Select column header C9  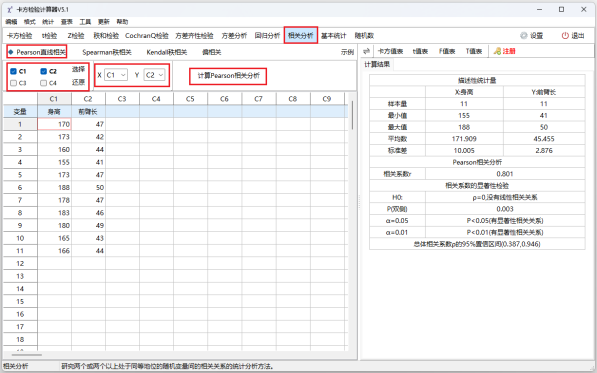coord(327,99)
